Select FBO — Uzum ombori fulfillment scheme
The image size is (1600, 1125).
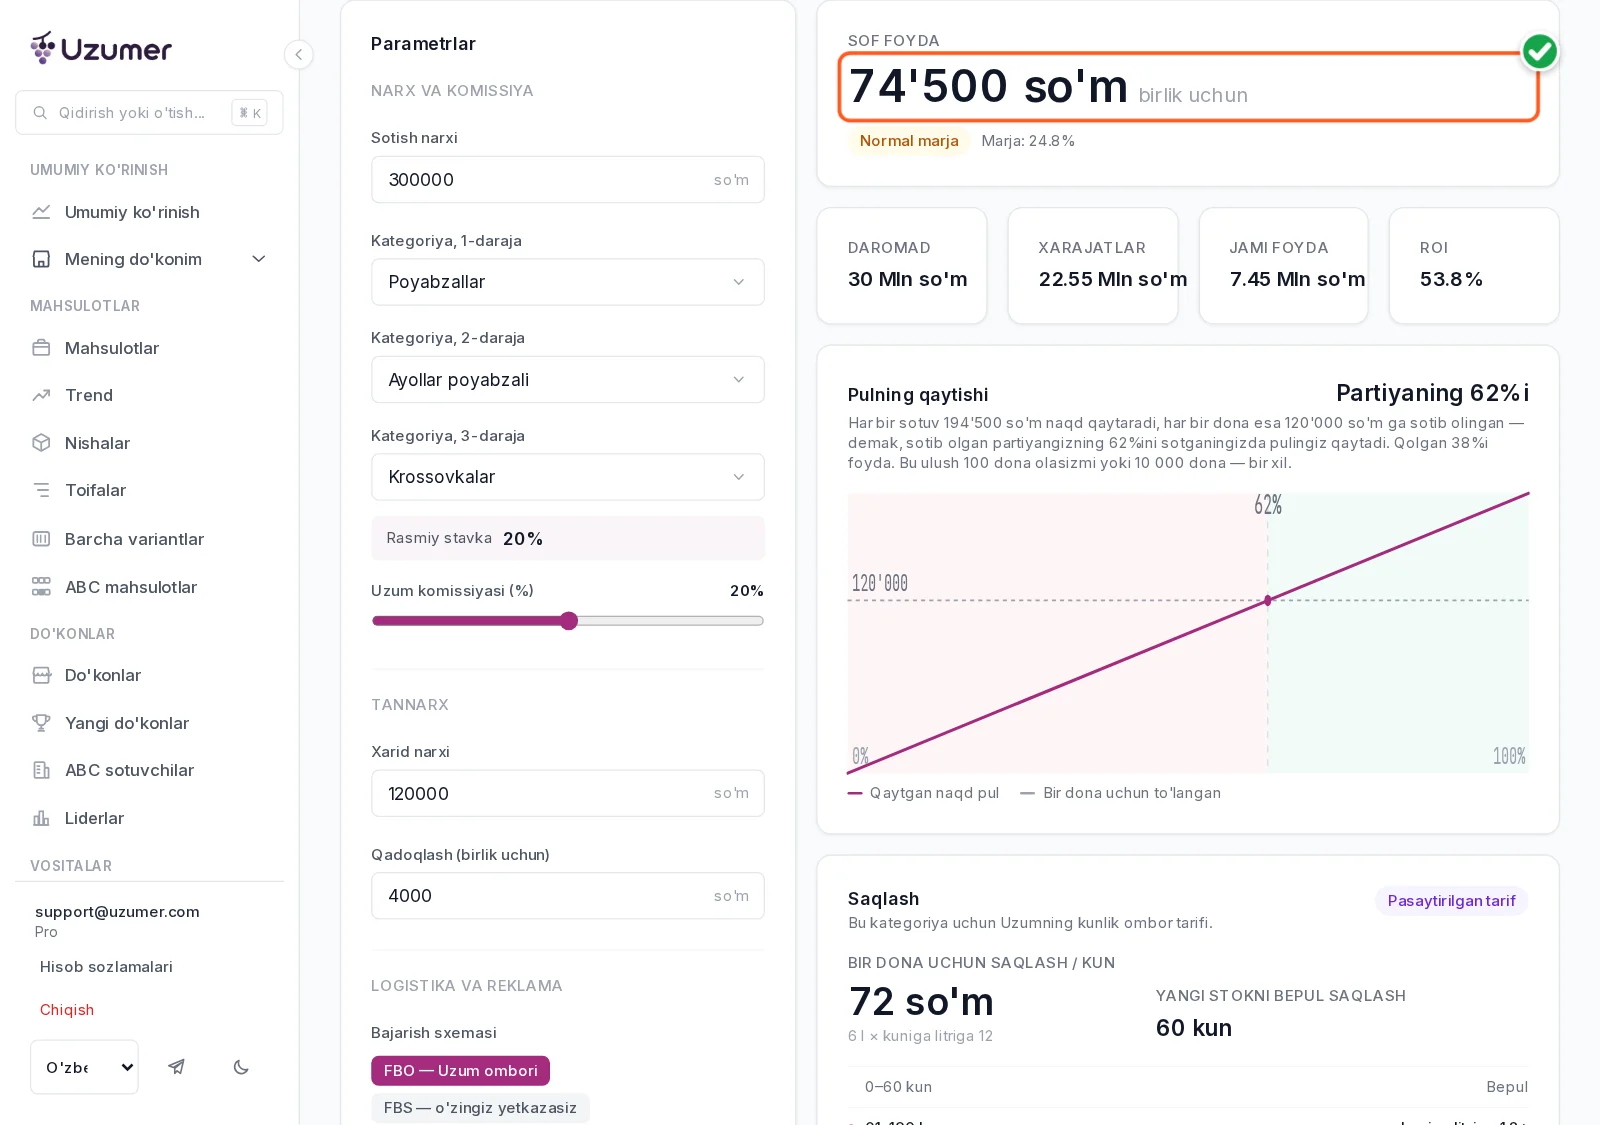coord(460,1070)
